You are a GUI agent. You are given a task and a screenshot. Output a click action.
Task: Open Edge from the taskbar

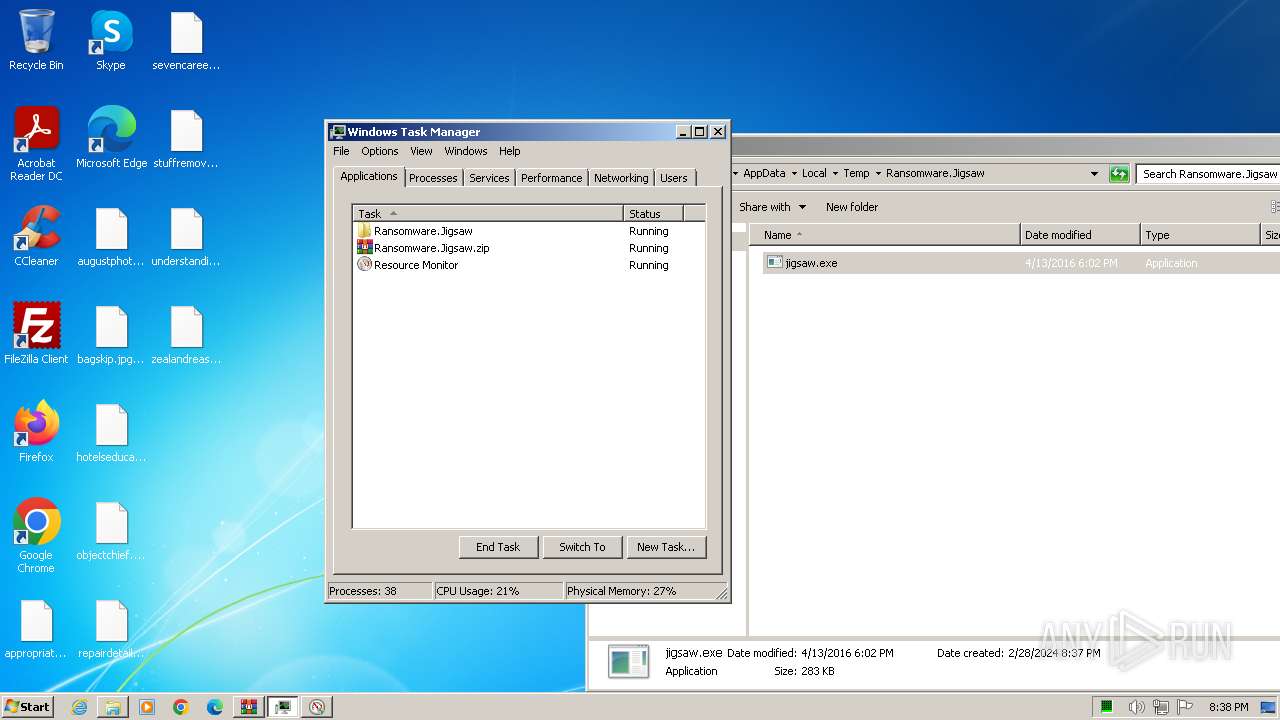215,707
